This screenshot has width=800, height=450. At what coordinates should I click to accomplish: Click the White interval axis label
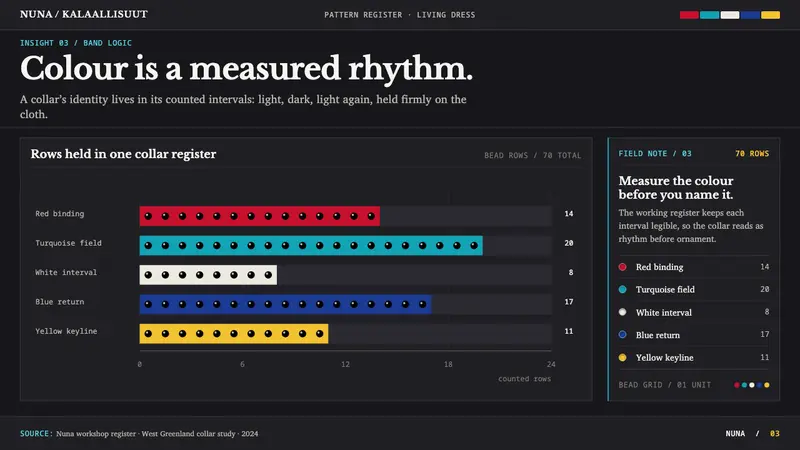click(x=66, y=272)
